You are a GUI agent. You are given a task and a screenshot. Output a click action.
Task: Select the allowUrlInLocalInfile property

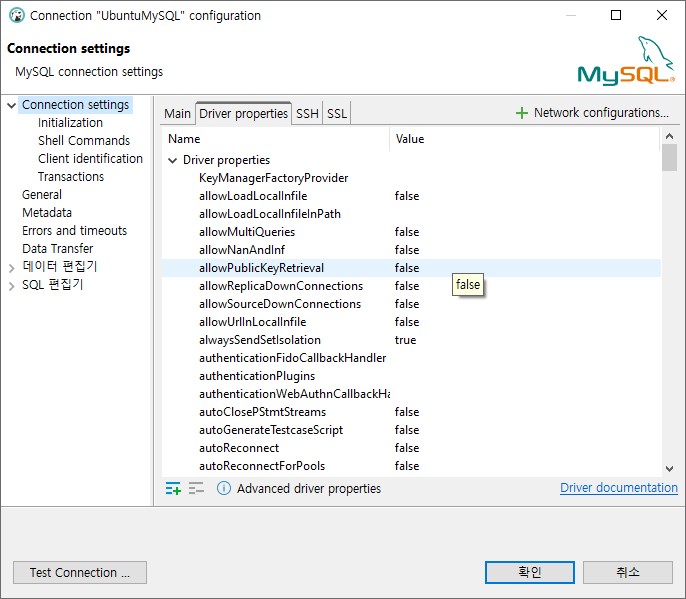pyautogui.click(x=252, y=322)
